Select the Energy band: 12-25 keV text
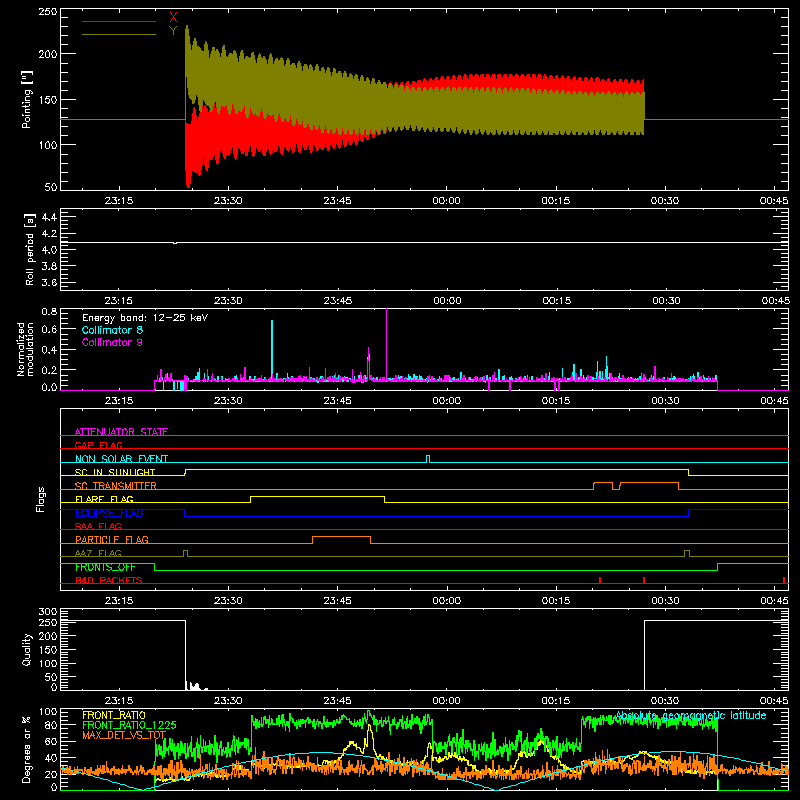Screen dimensions: 800x800 point(145,318)
